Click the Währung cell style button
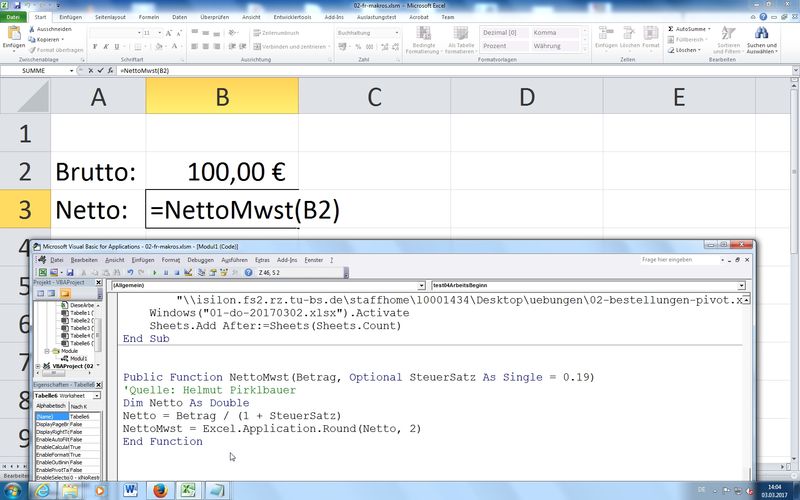800x500 pixels. pyautogui.click(x=555, y=46)
